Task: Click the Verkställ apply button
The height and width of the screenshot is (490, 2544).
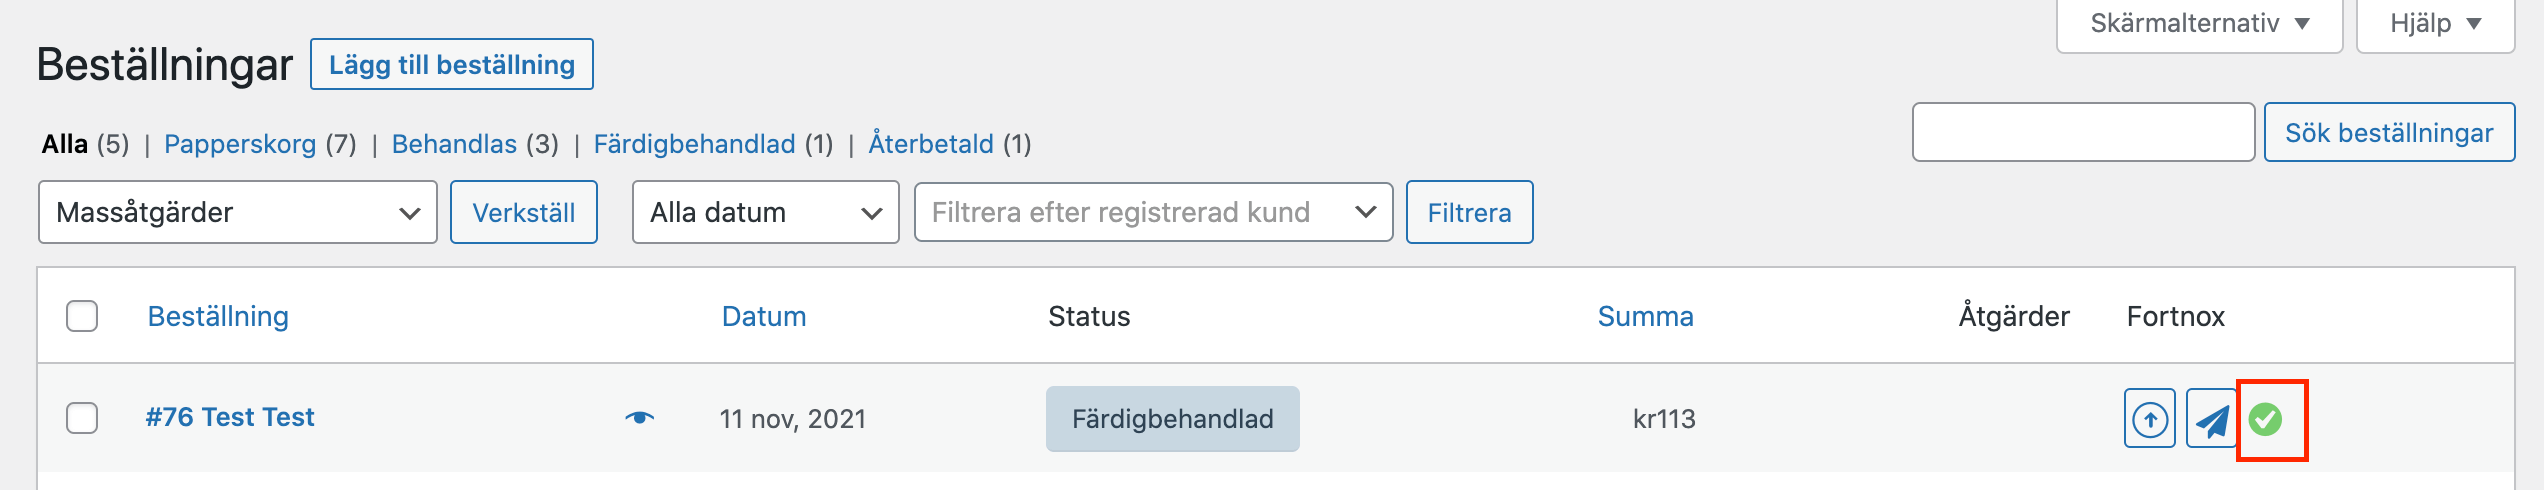Action: [x=524, y=212]
